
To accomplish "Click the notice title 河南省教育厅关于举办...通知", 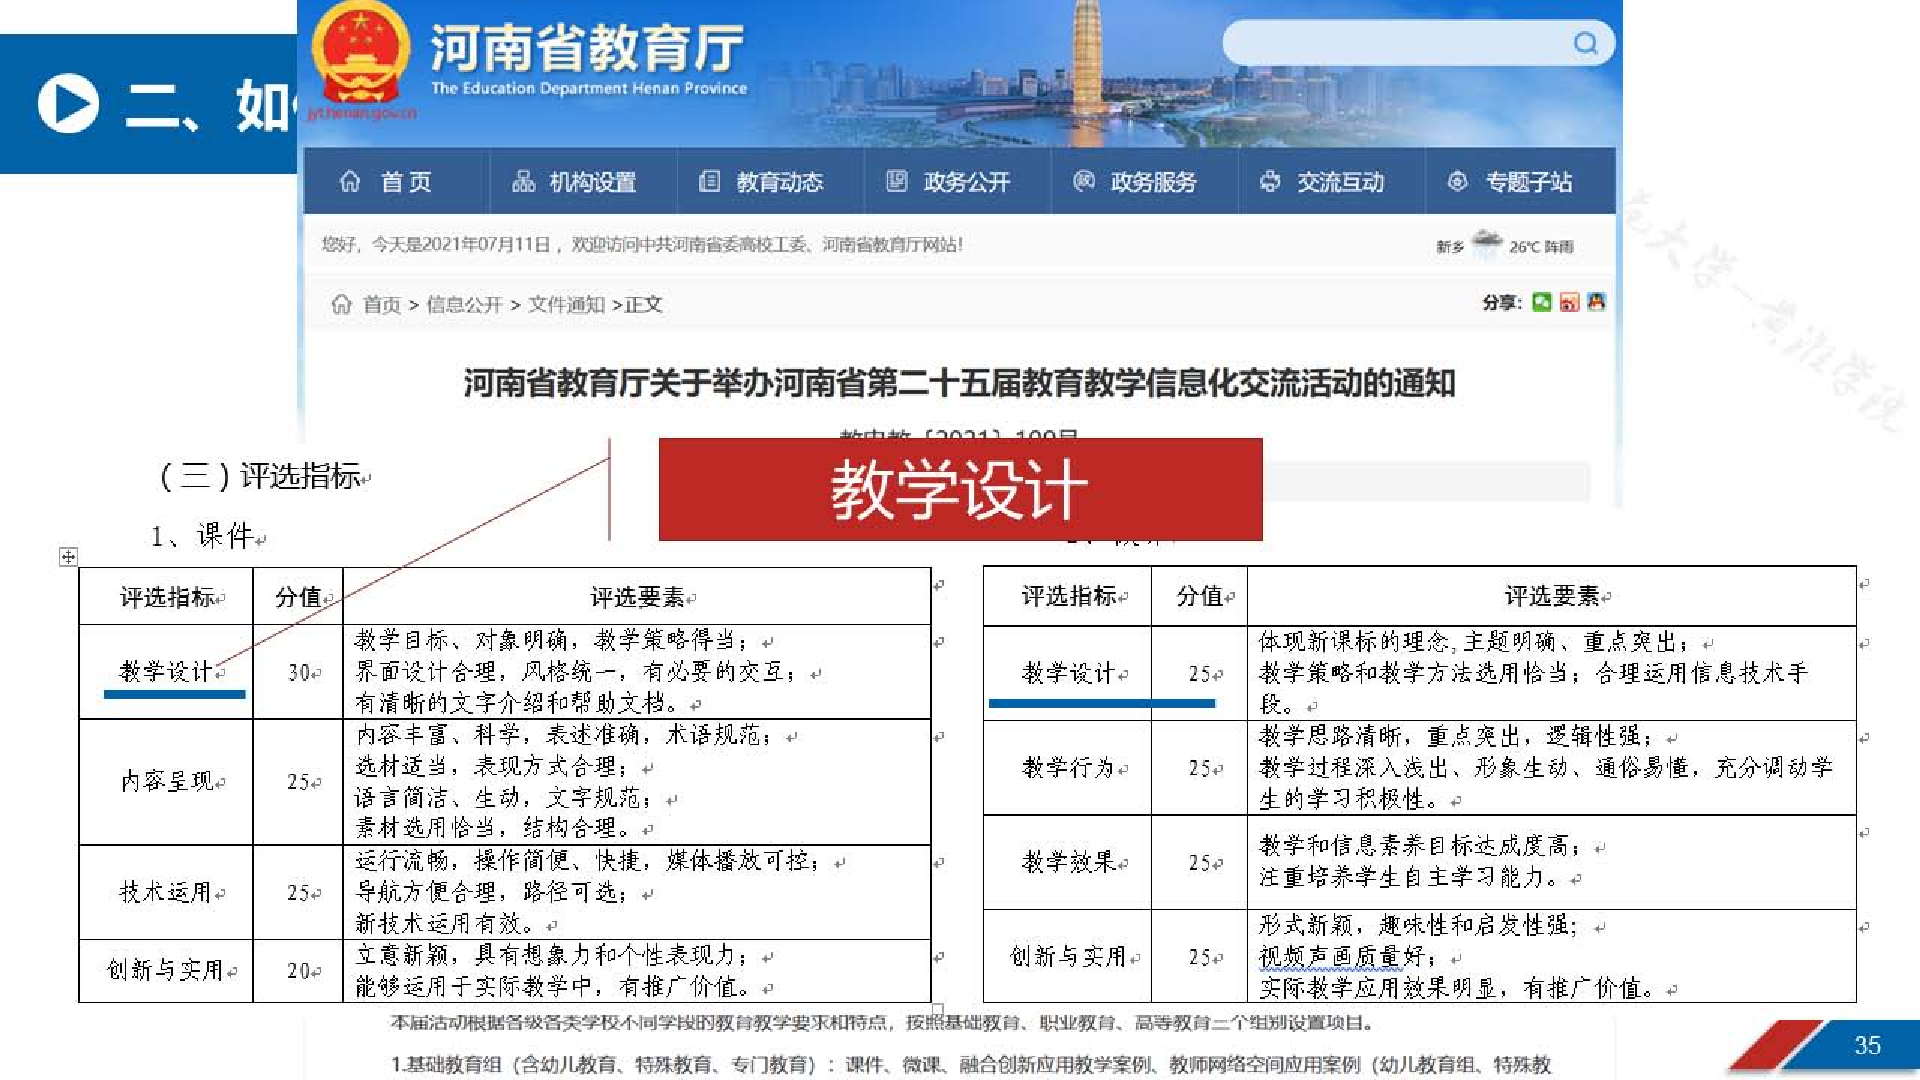I will point(959,383).
